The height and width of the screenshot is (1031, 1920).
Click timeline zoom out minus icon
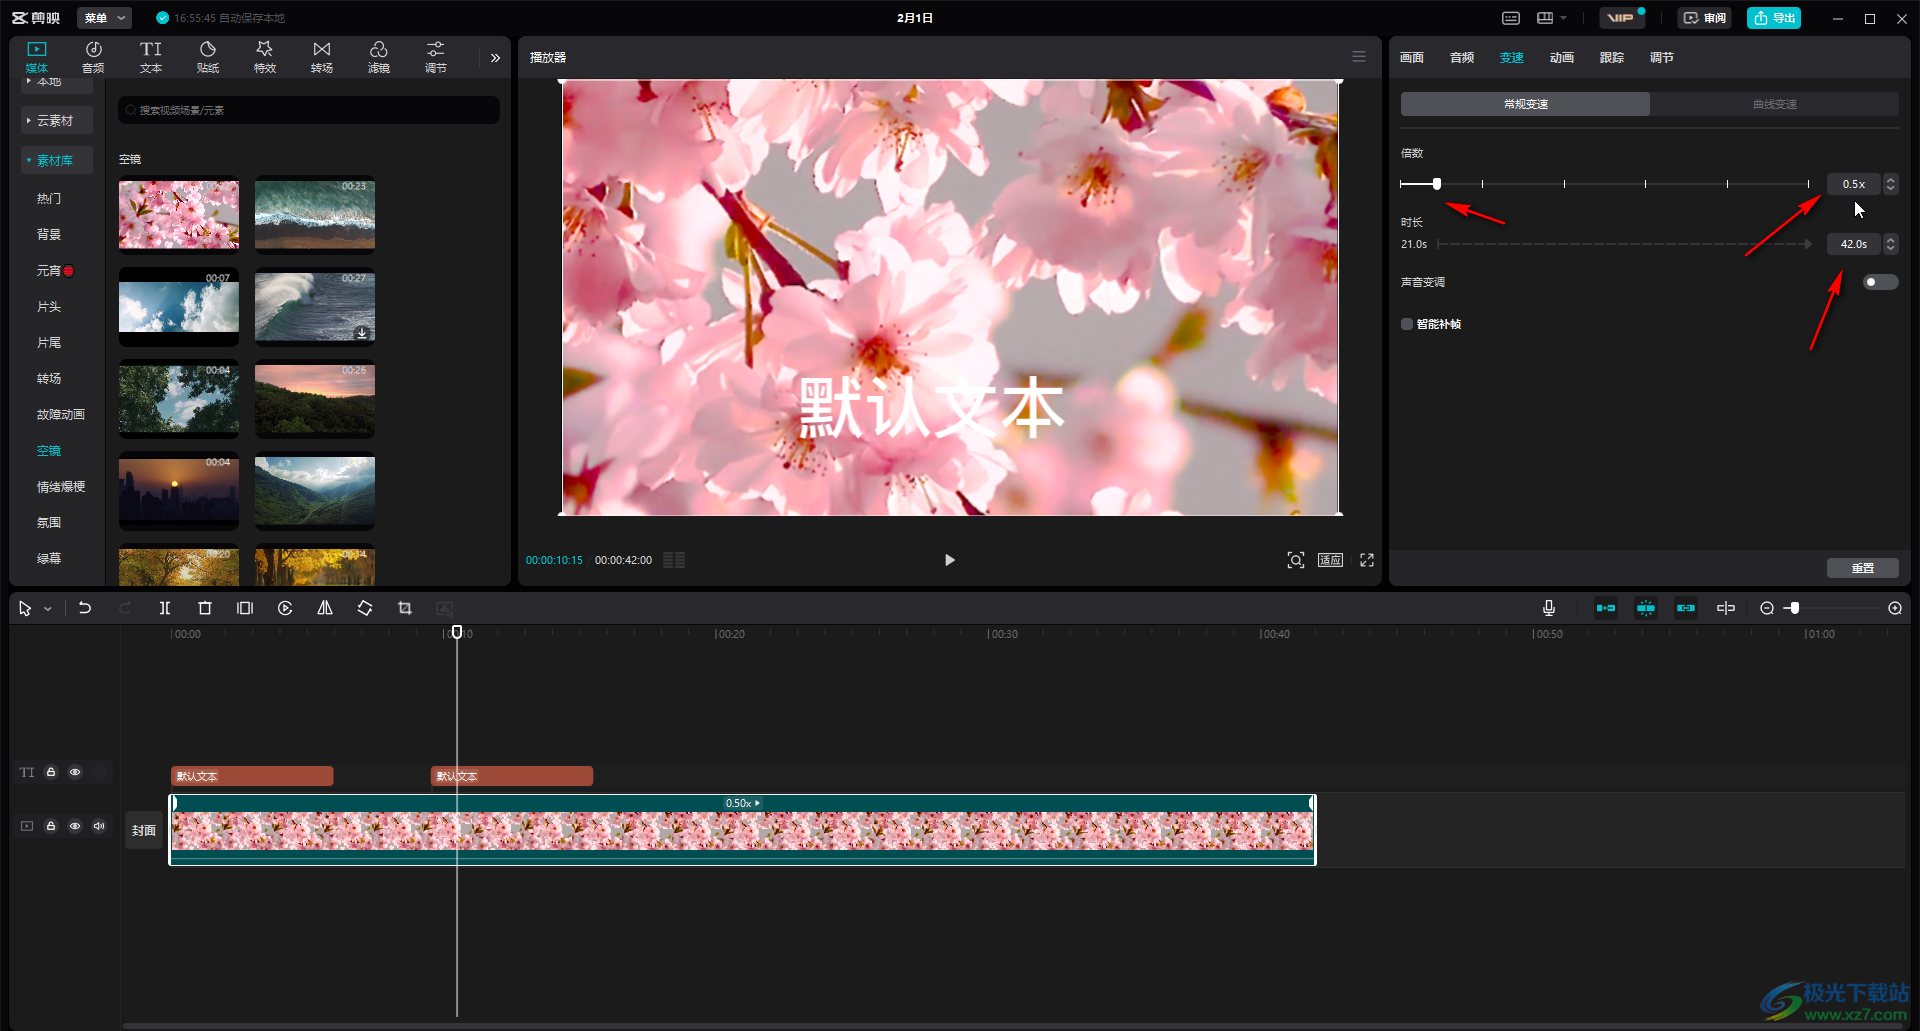pos(1767,608)
